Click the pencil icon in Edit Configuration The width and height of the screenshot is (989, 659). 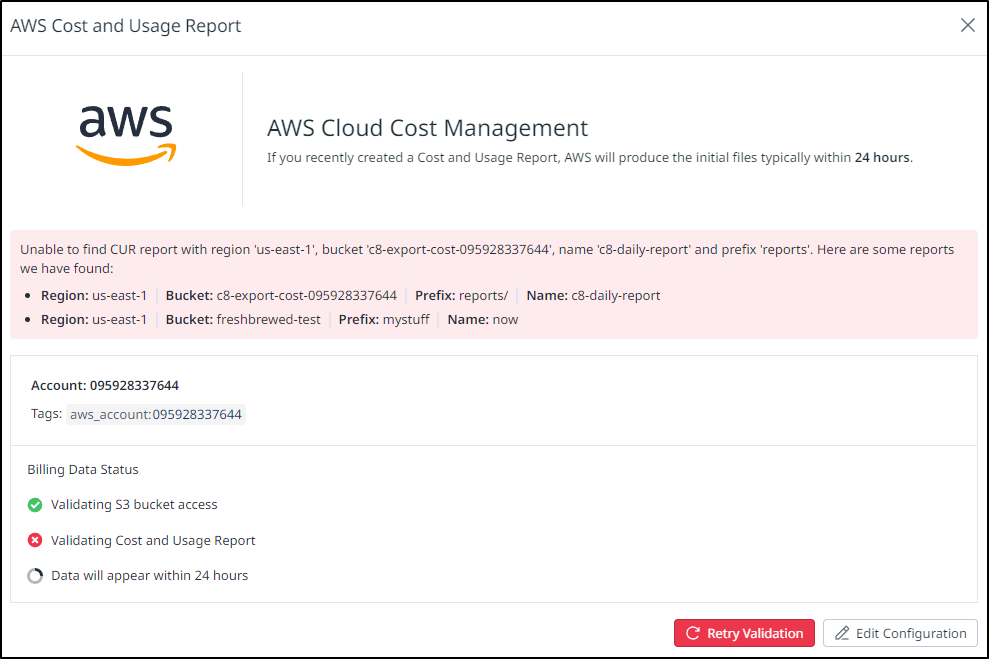842,633
